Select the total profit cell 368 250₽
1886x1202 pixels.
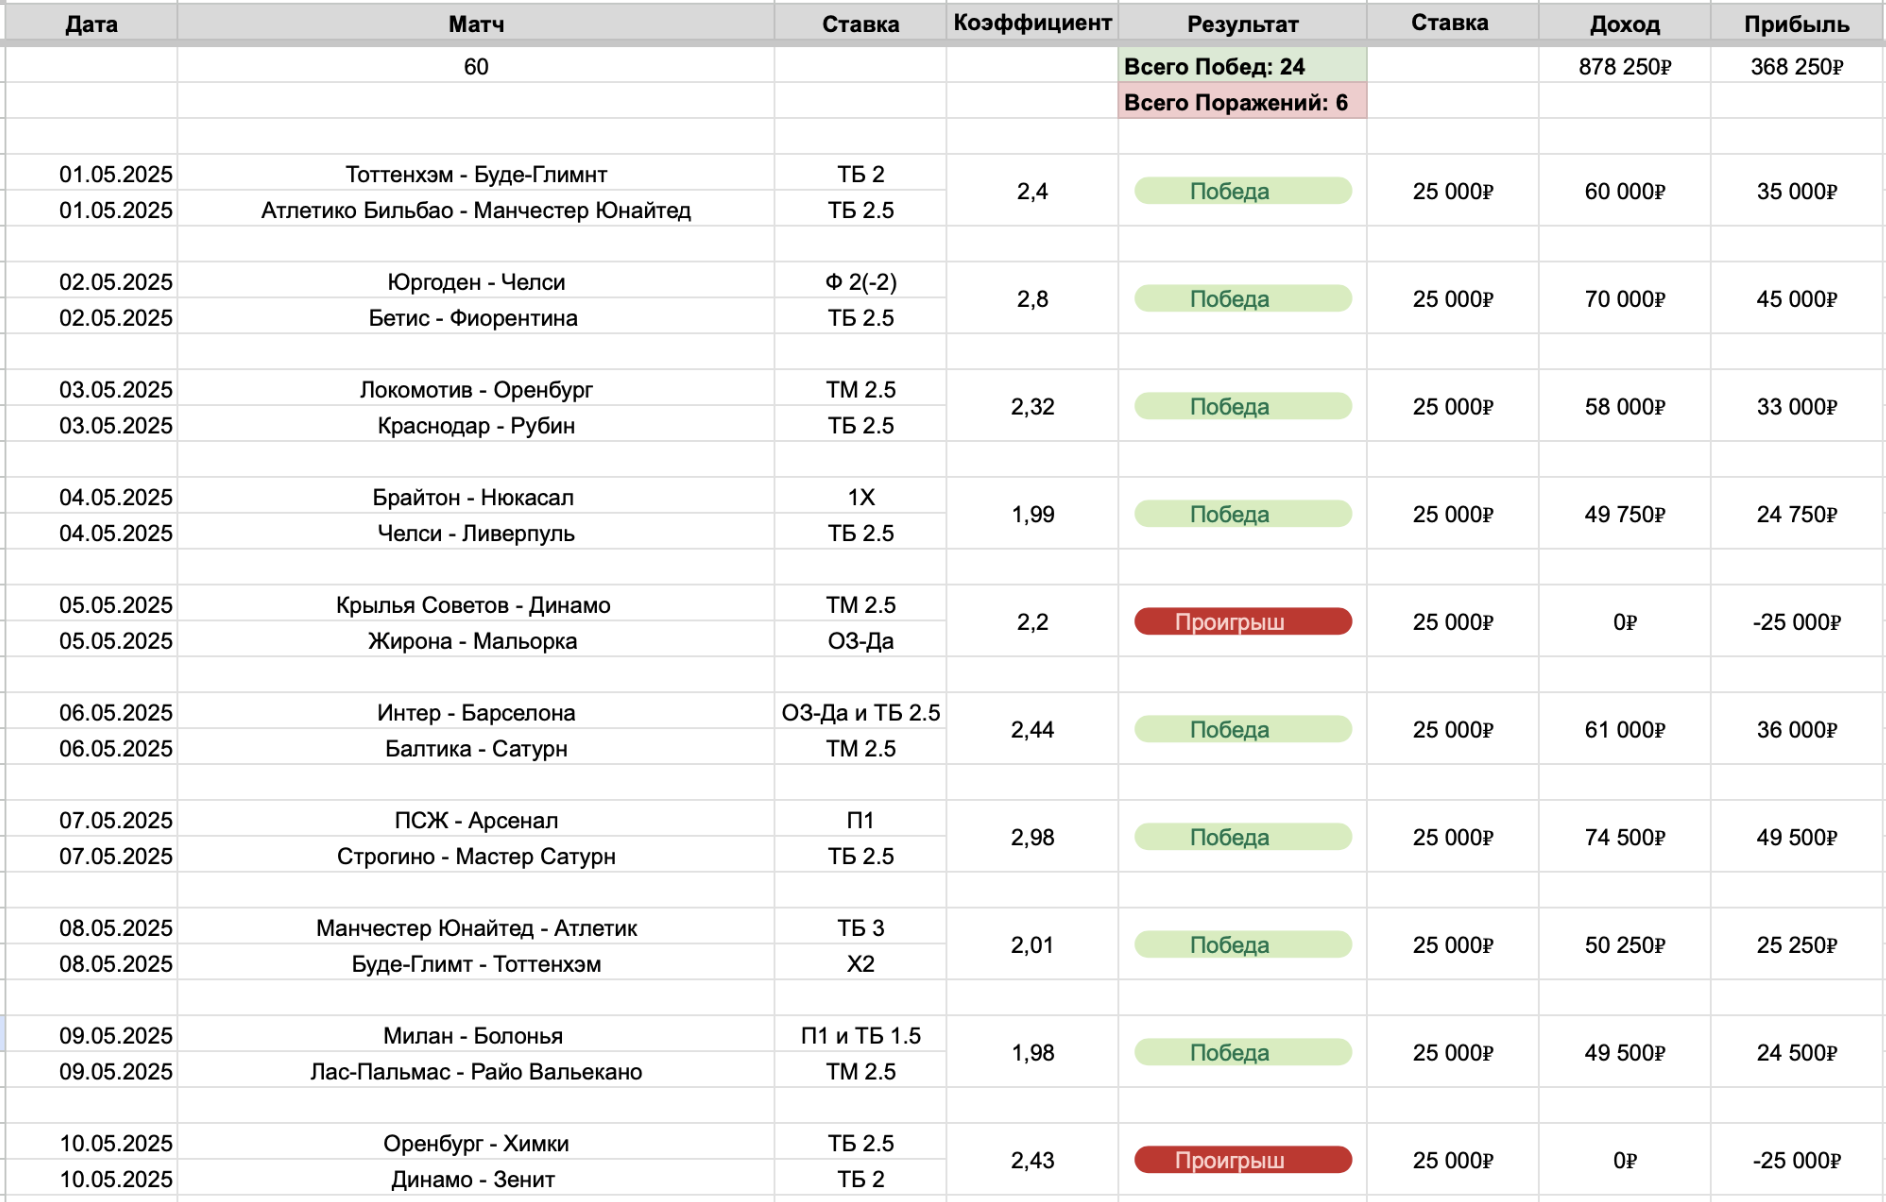(x=1796, y=67)
